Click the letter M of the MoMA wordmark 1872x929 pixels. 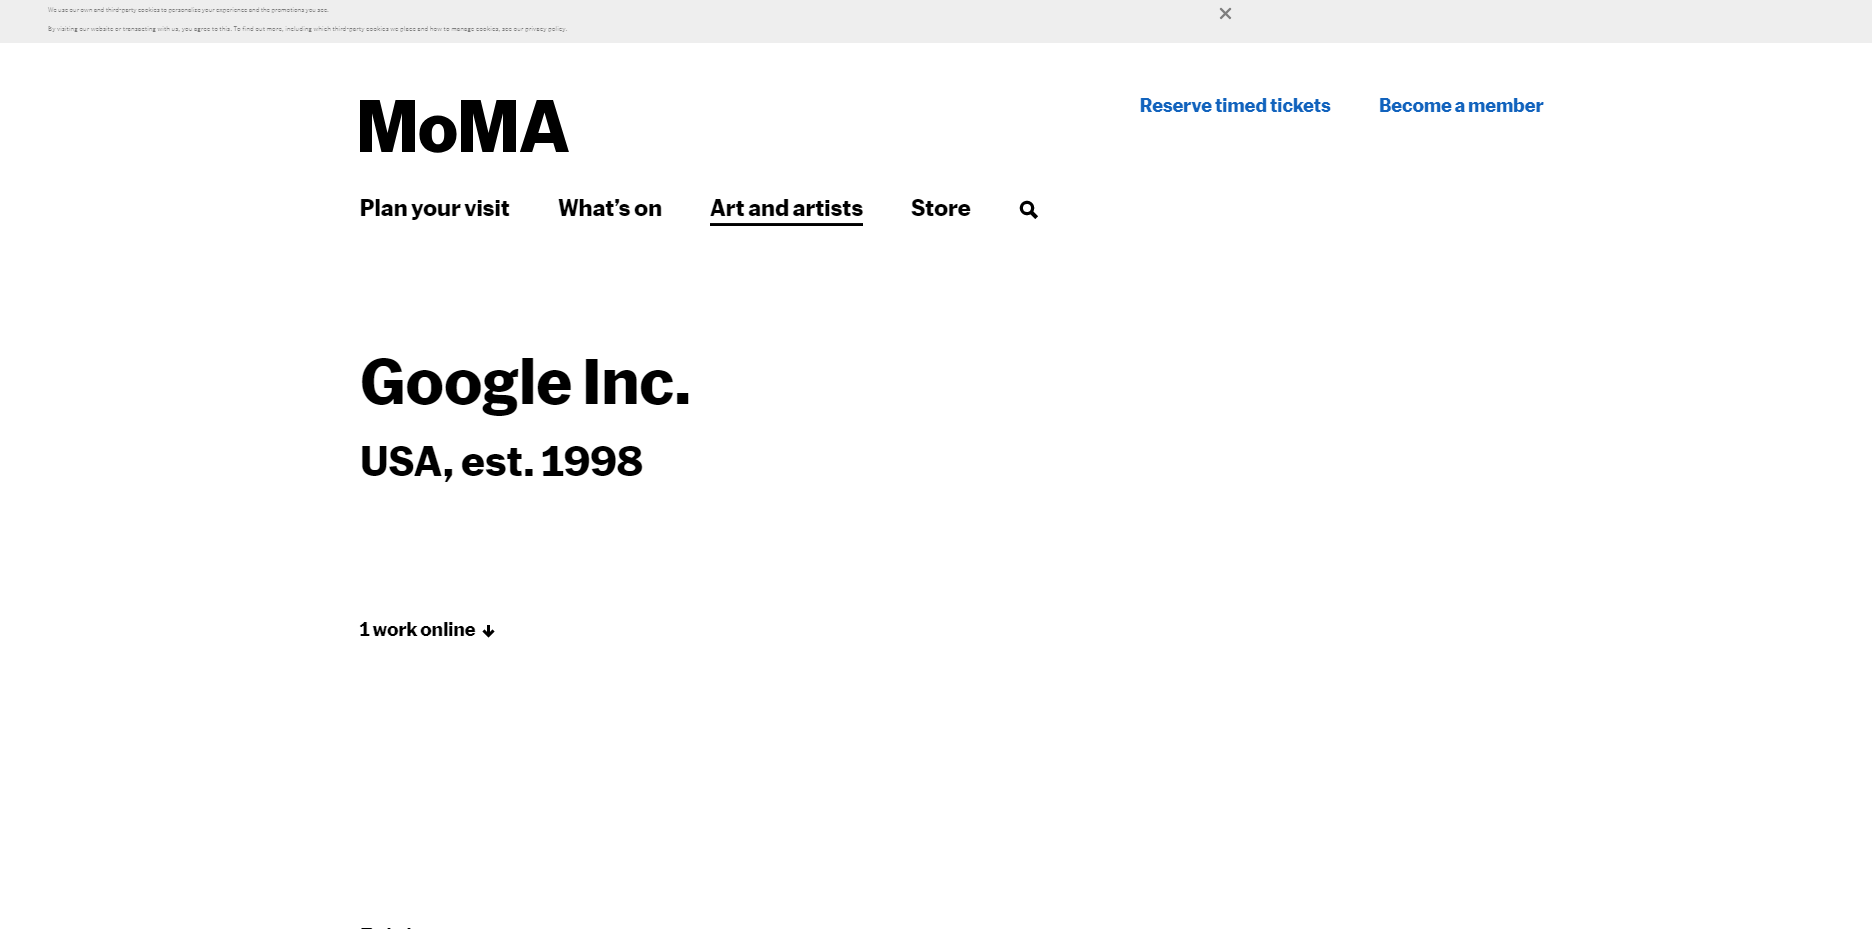click(388, 126)
